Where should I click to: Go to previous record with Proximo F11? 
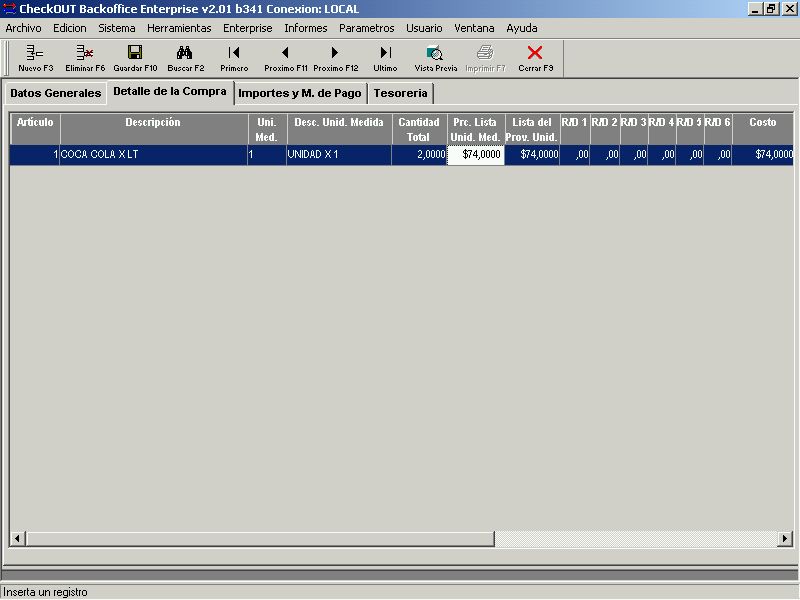point(286,59)
